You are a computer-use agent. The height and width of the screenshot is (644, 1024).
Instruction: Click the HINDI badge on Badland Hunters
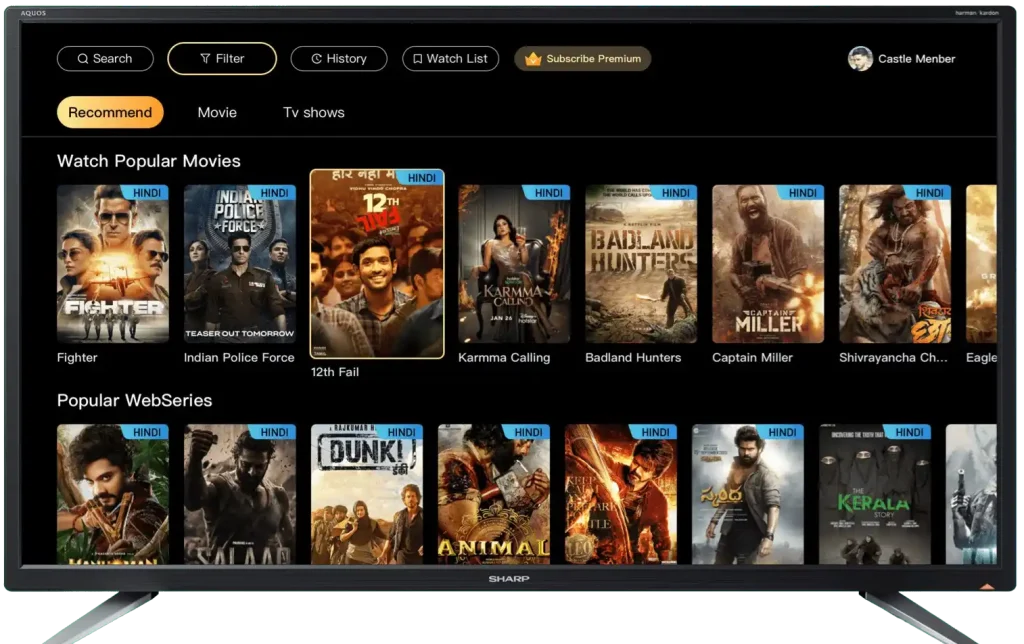(675, 193)
